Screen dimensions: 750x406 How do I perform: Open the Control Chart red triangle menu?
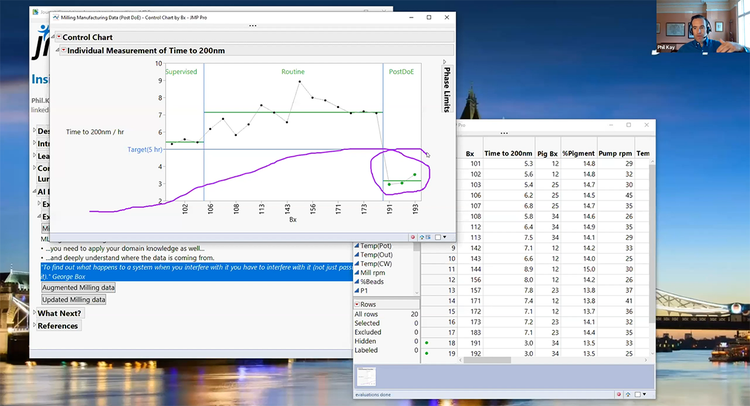[x=58, y=37]
